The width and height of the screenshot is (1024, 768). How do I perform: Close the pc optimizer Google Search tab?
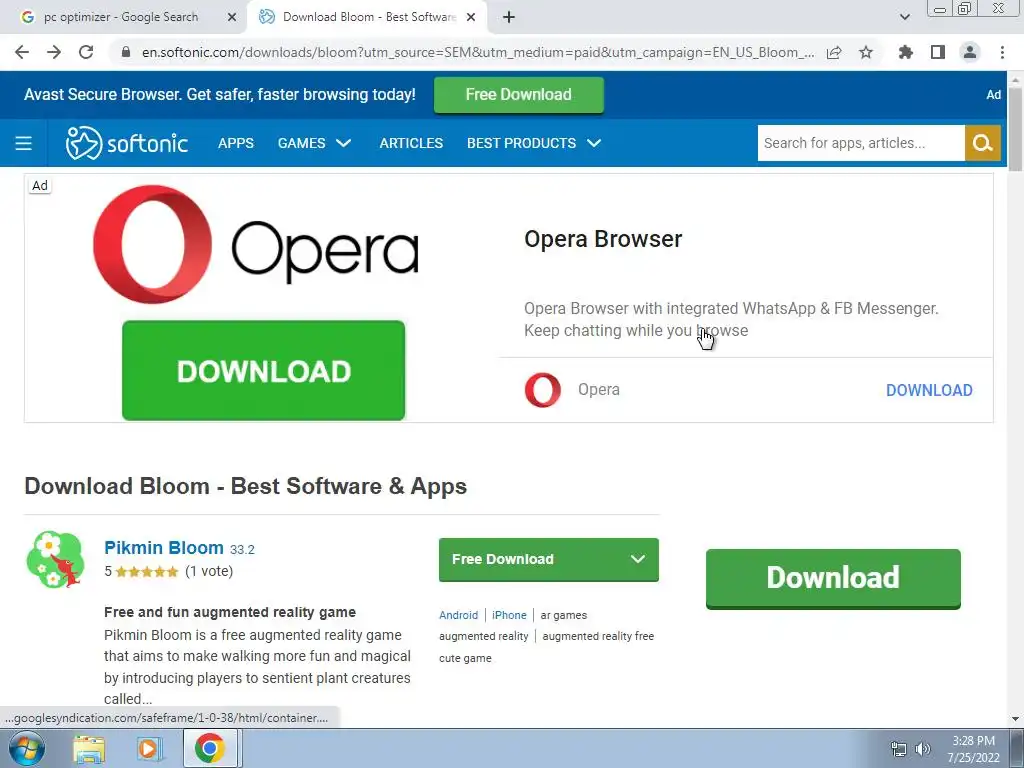coord(232,18)
